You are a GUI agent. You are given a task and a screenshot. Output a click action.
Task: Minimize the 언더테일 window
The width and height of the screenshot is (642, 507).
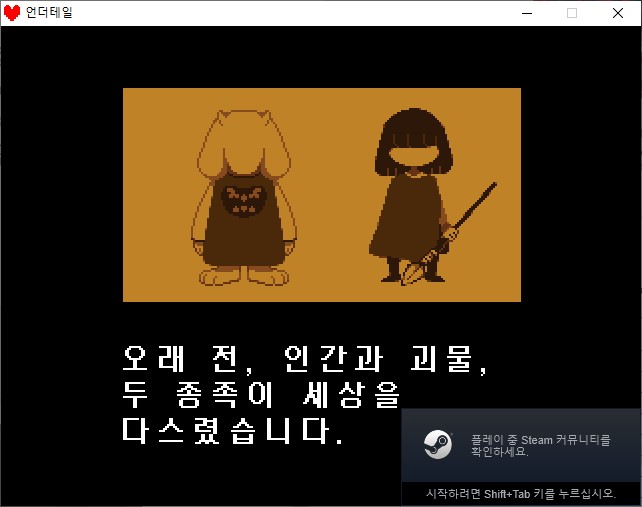tap(527, 13)
